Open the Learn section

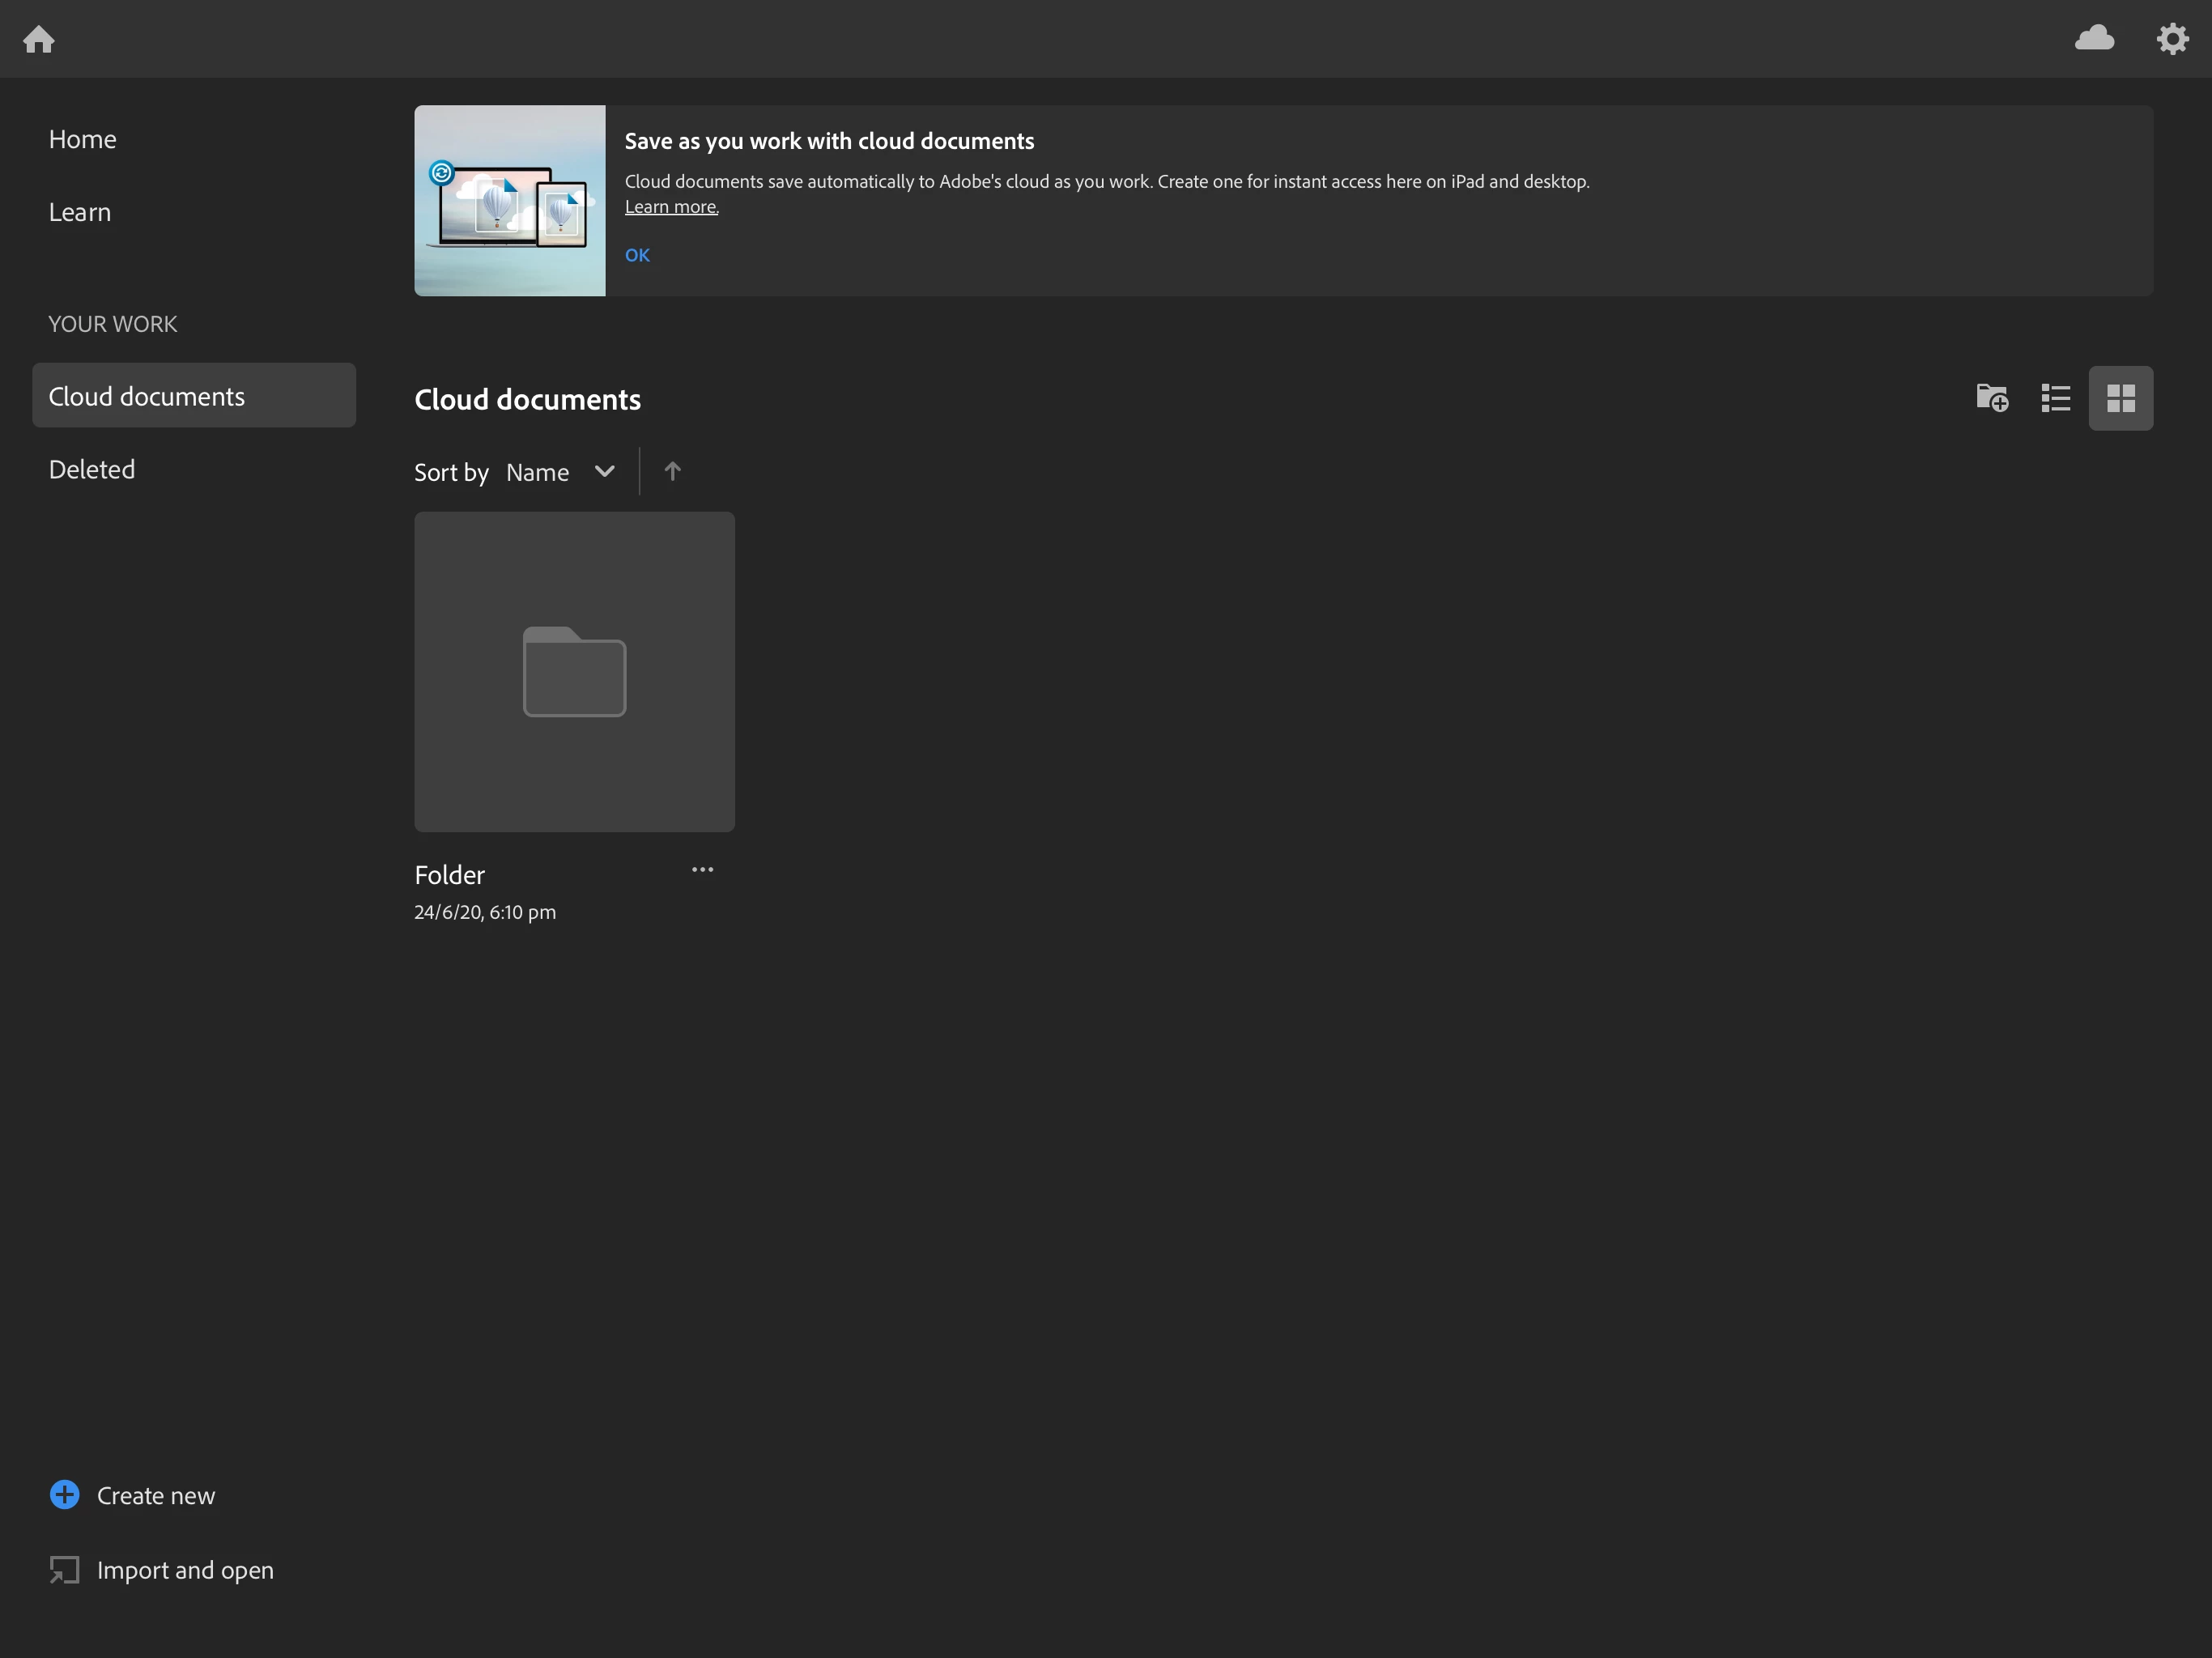pos(80,212)
